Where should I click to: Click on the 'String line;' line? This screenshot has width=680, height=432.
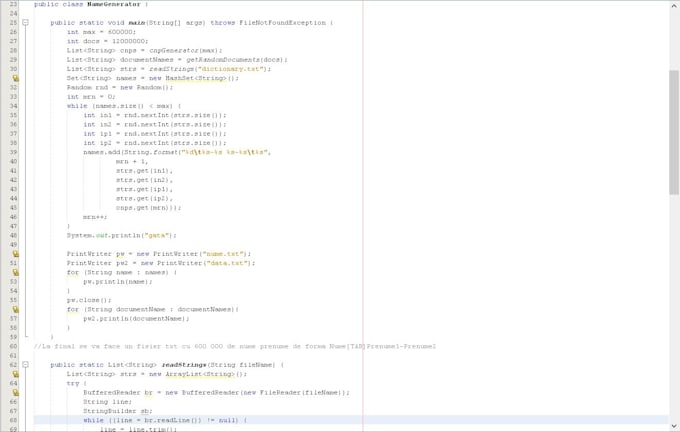click(x=108, y=402)
